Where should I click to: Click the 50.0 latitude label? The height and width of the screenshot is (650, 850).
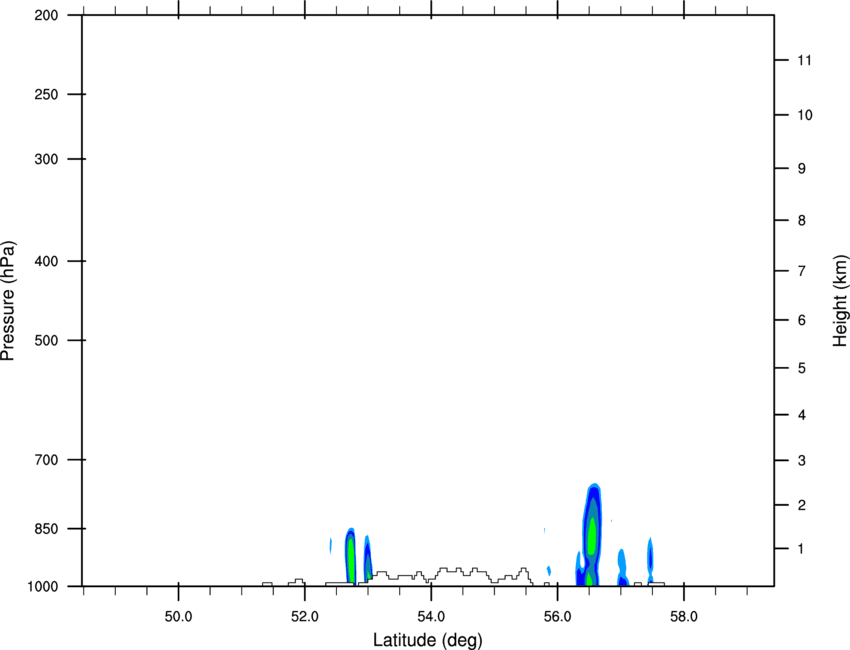click(x=178, y=617)
